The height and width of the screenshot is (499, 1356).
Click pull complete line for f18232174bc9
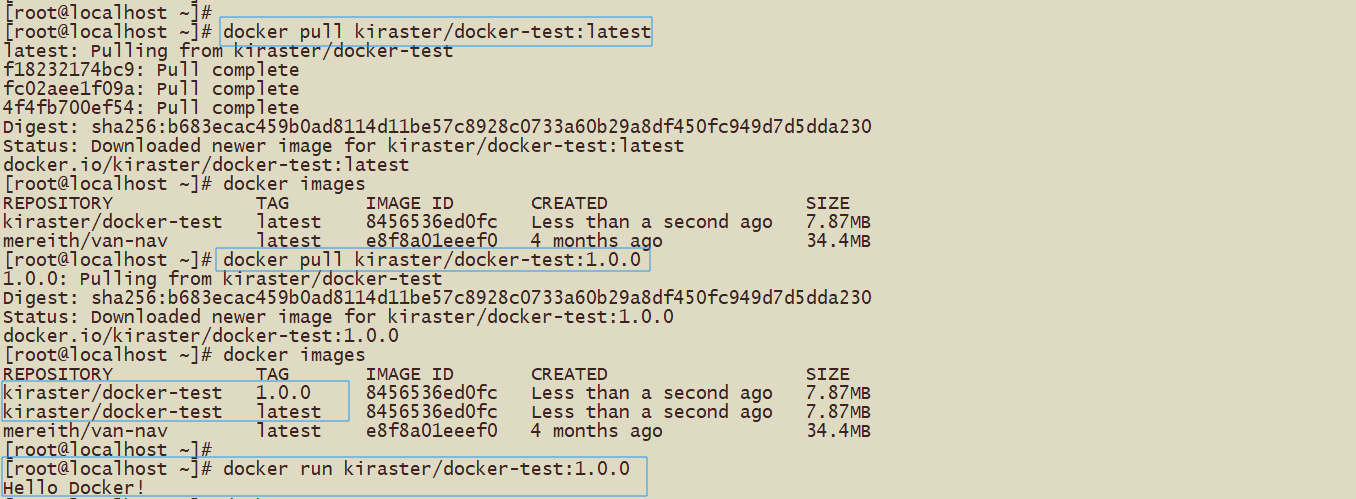pos(151,70)
